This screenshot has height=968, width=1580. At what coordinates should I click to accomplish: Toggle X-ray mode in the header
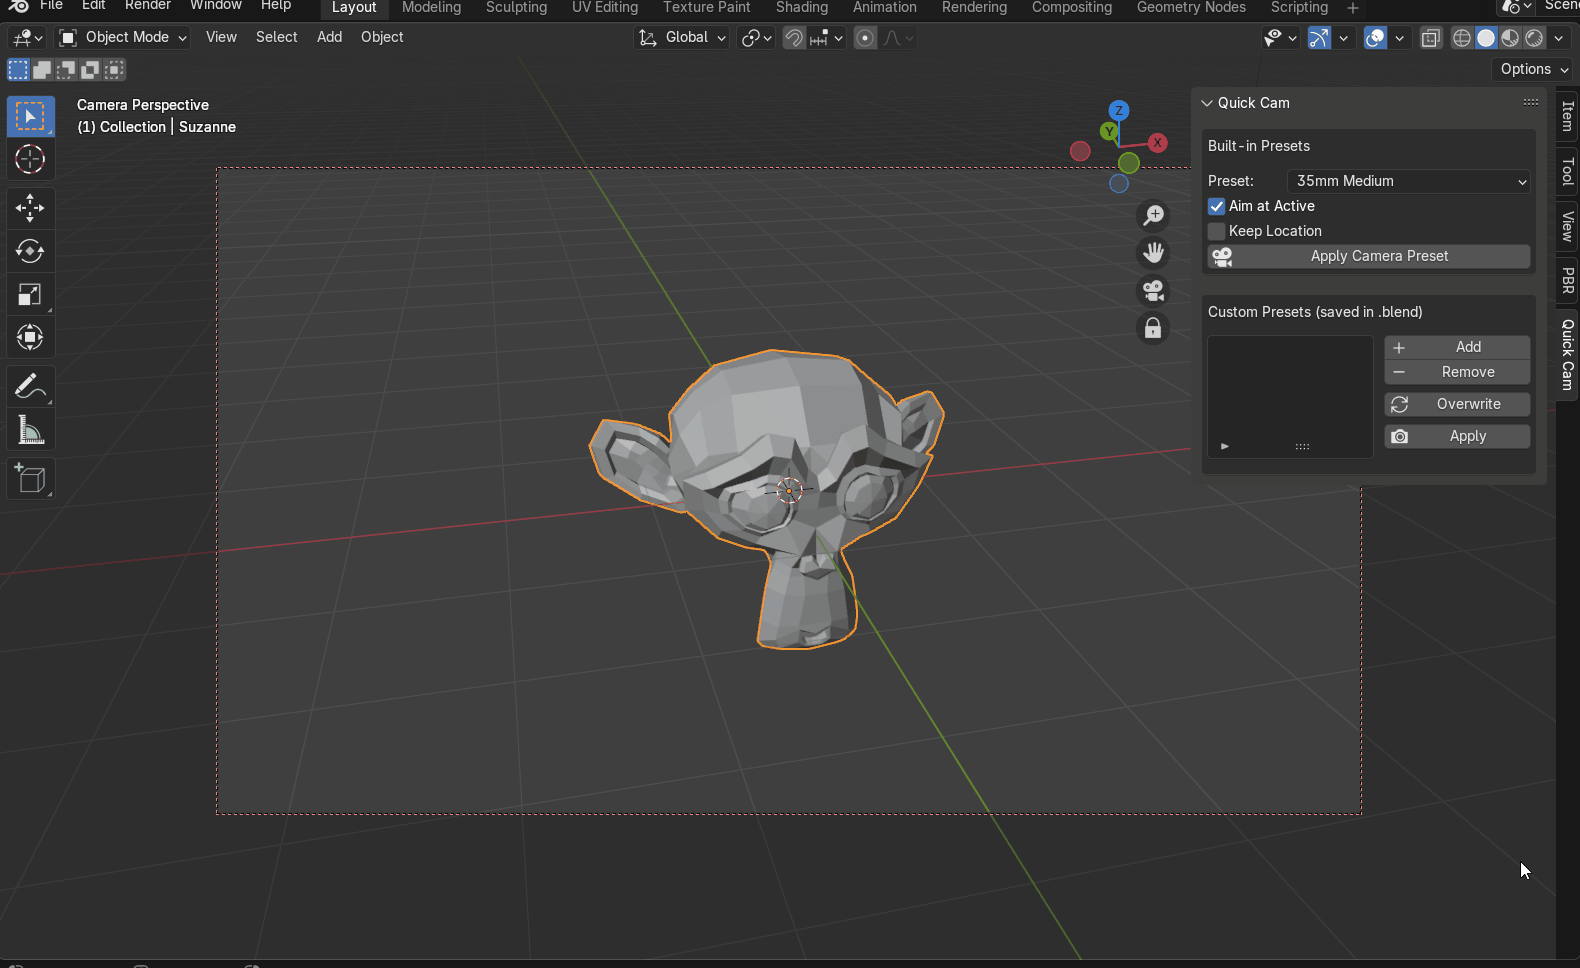(x=1431, y=38)
